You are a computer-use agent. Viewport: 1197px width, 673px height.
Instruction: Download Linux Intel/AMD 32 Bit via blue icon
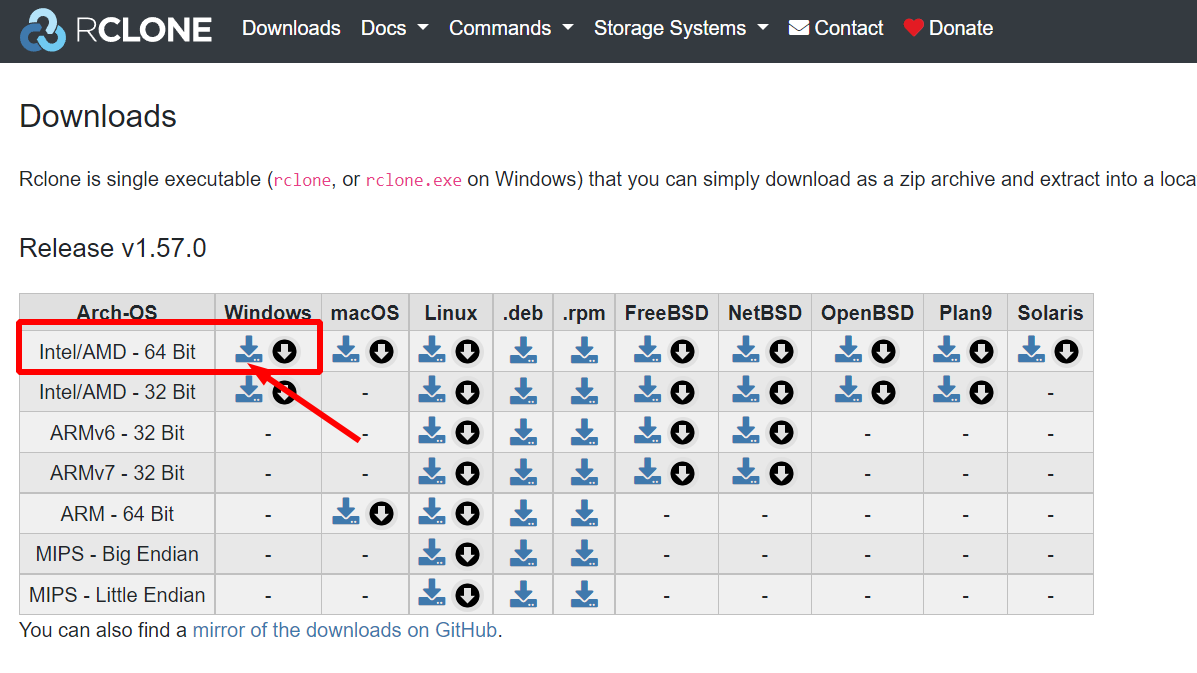click(x=432, y=391)
